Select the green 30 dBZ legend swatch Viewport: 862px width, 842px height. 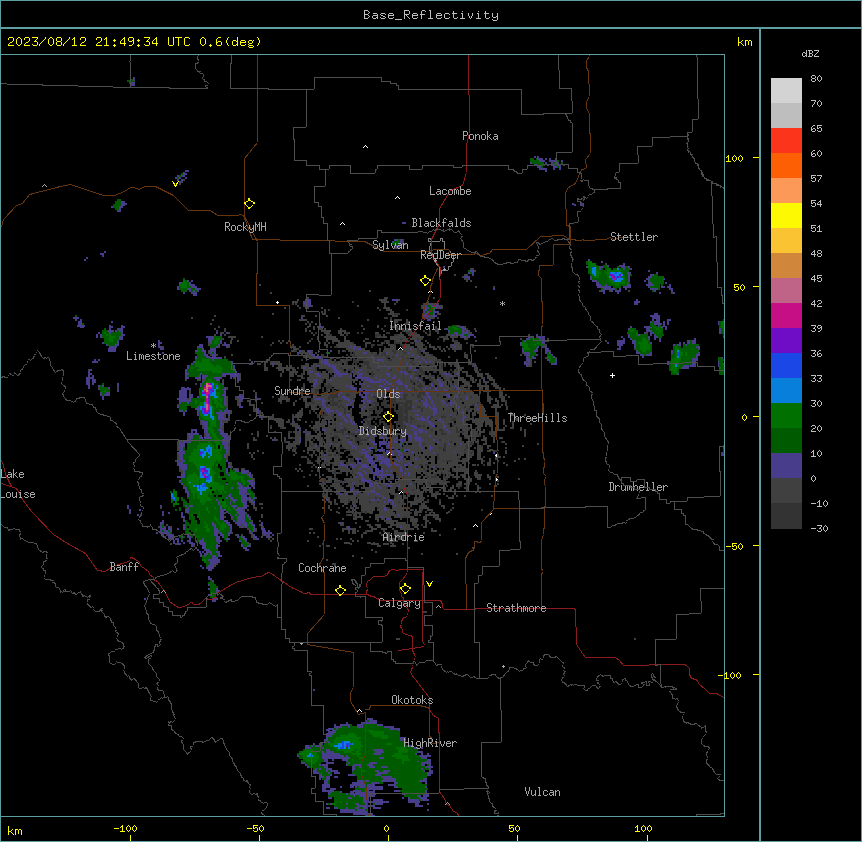(x=786, y=416)
